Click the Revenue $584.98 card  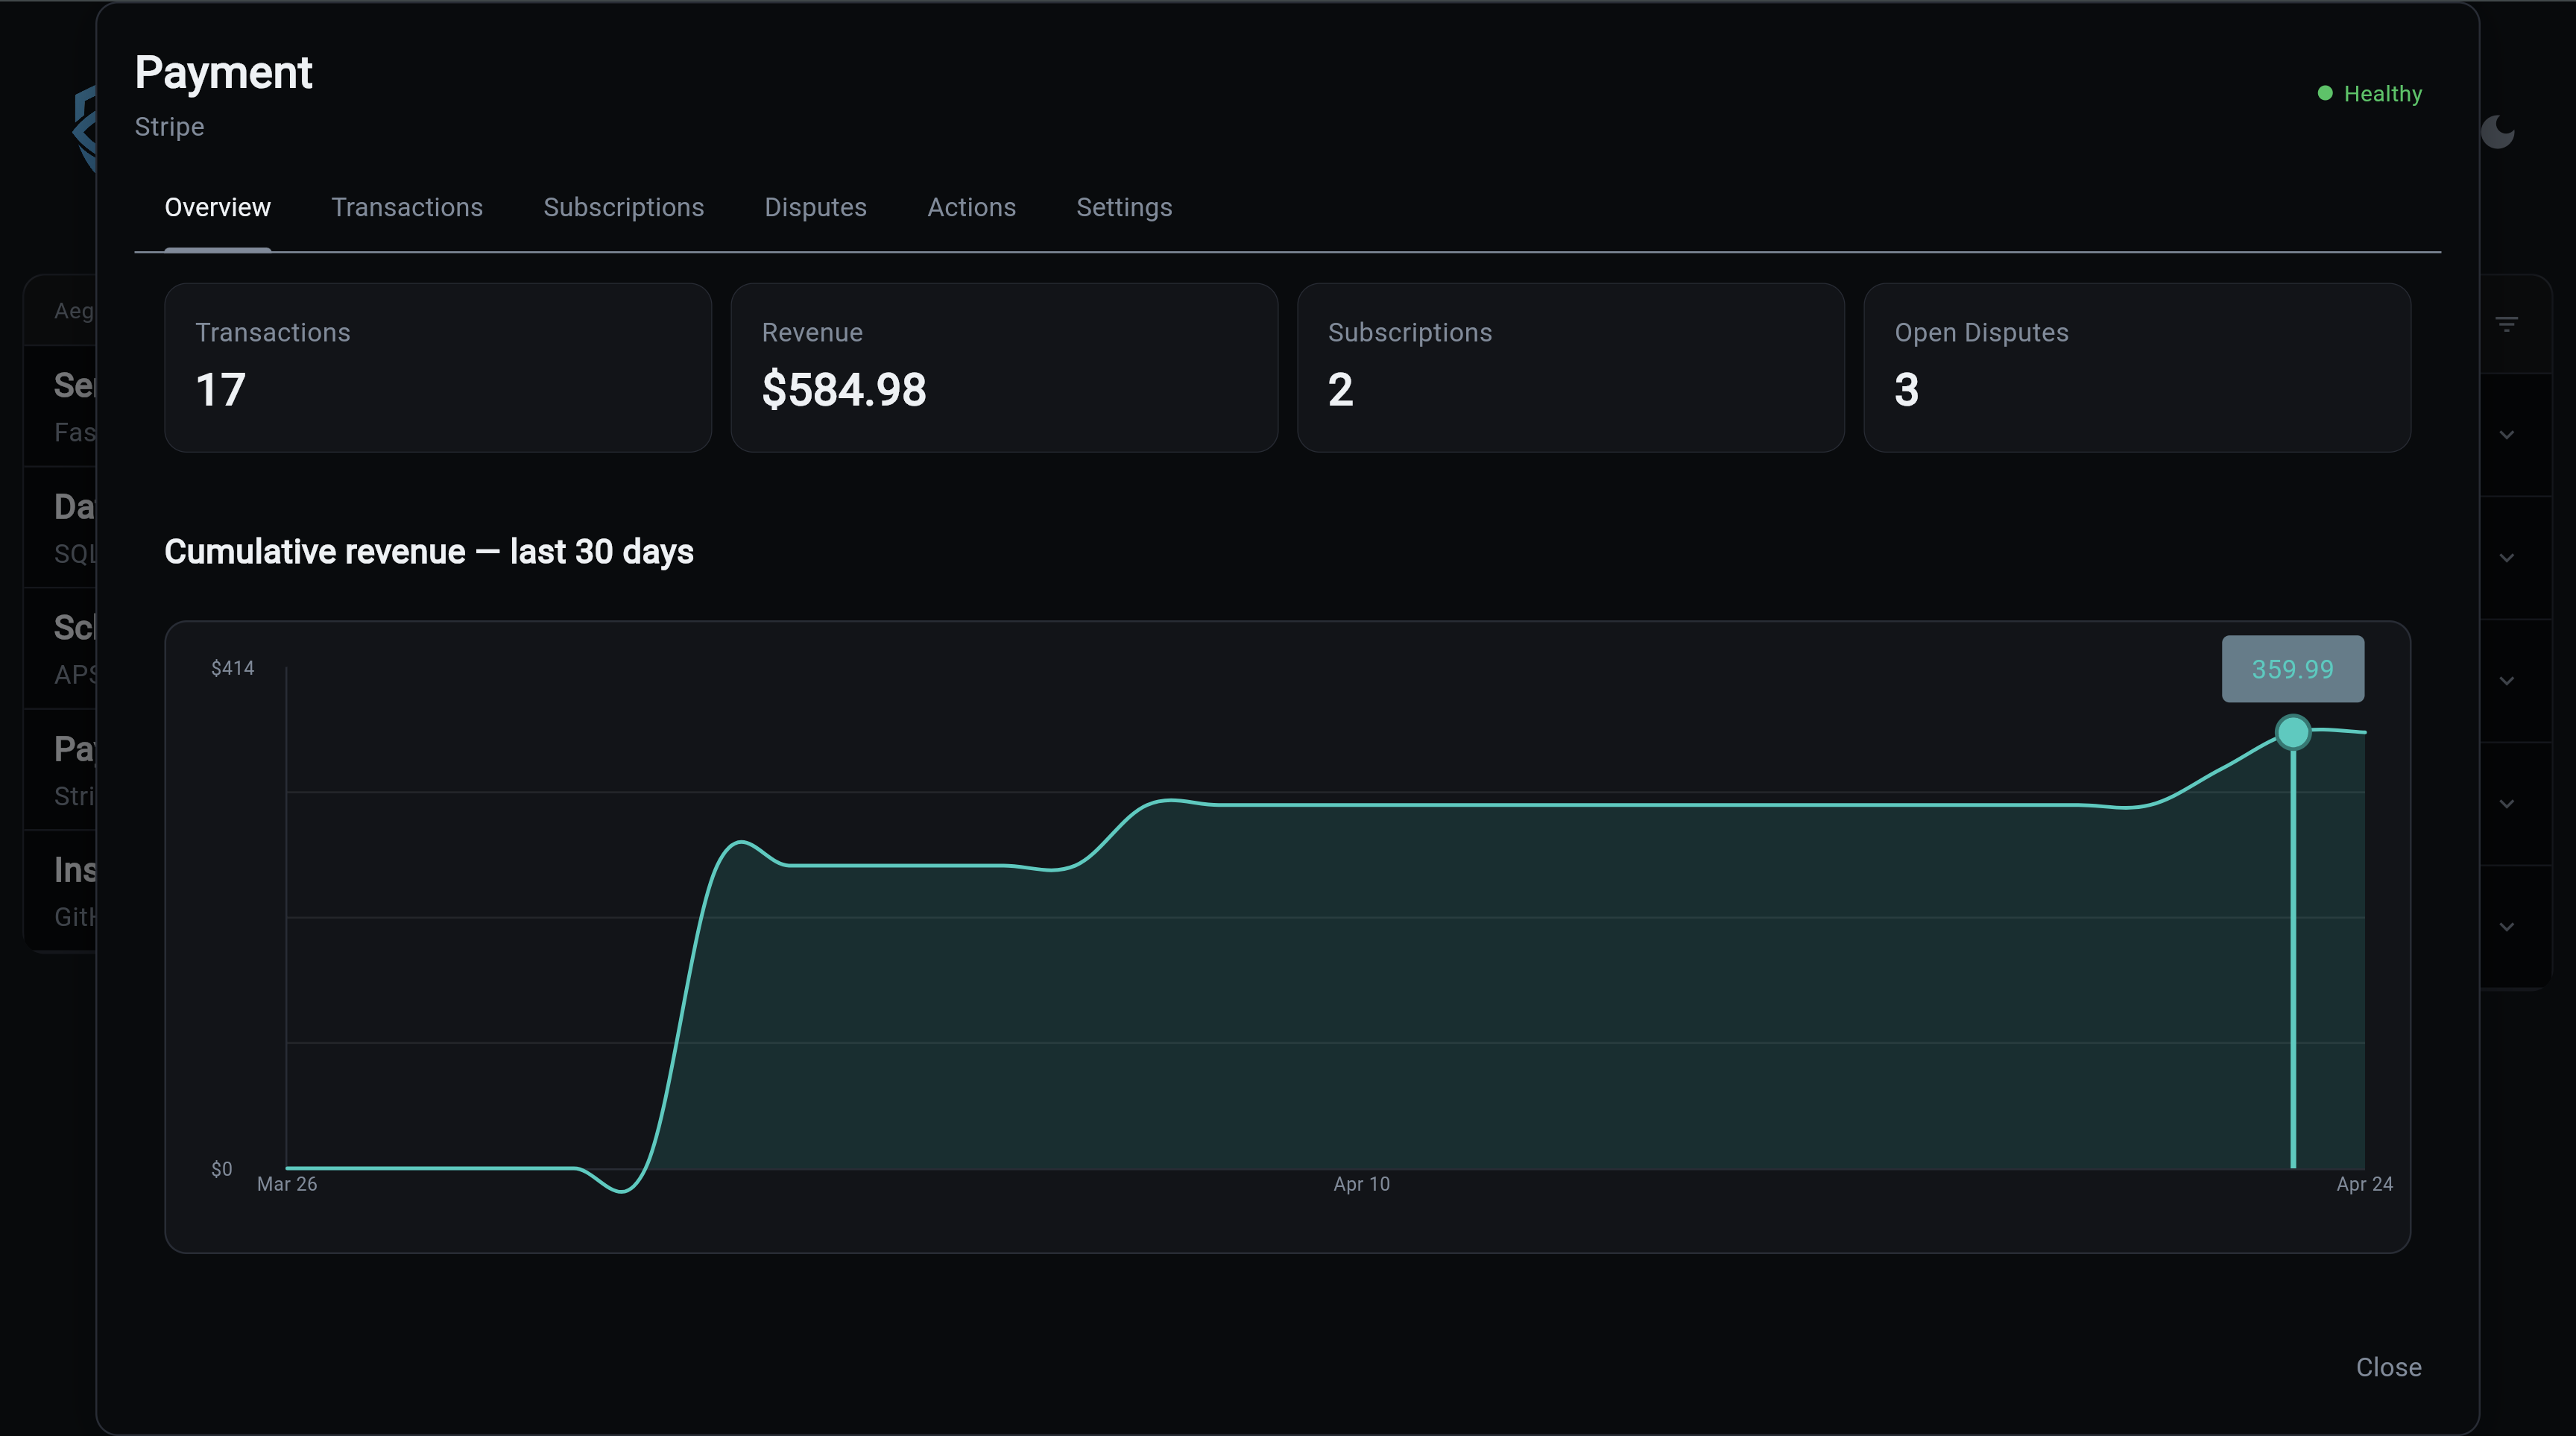pyautogui.click(x=1004, y=368)
